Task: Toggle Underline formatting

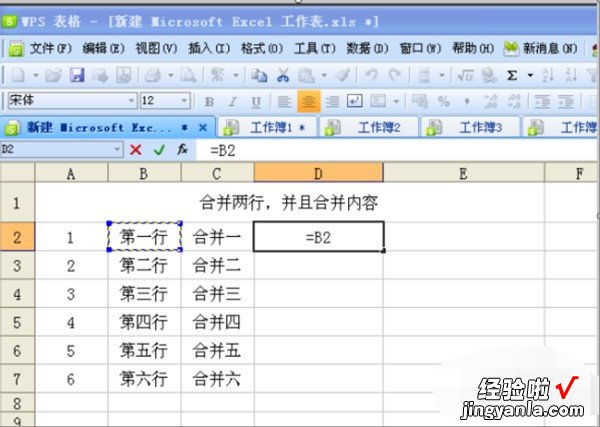Action: tap(256, 102)
